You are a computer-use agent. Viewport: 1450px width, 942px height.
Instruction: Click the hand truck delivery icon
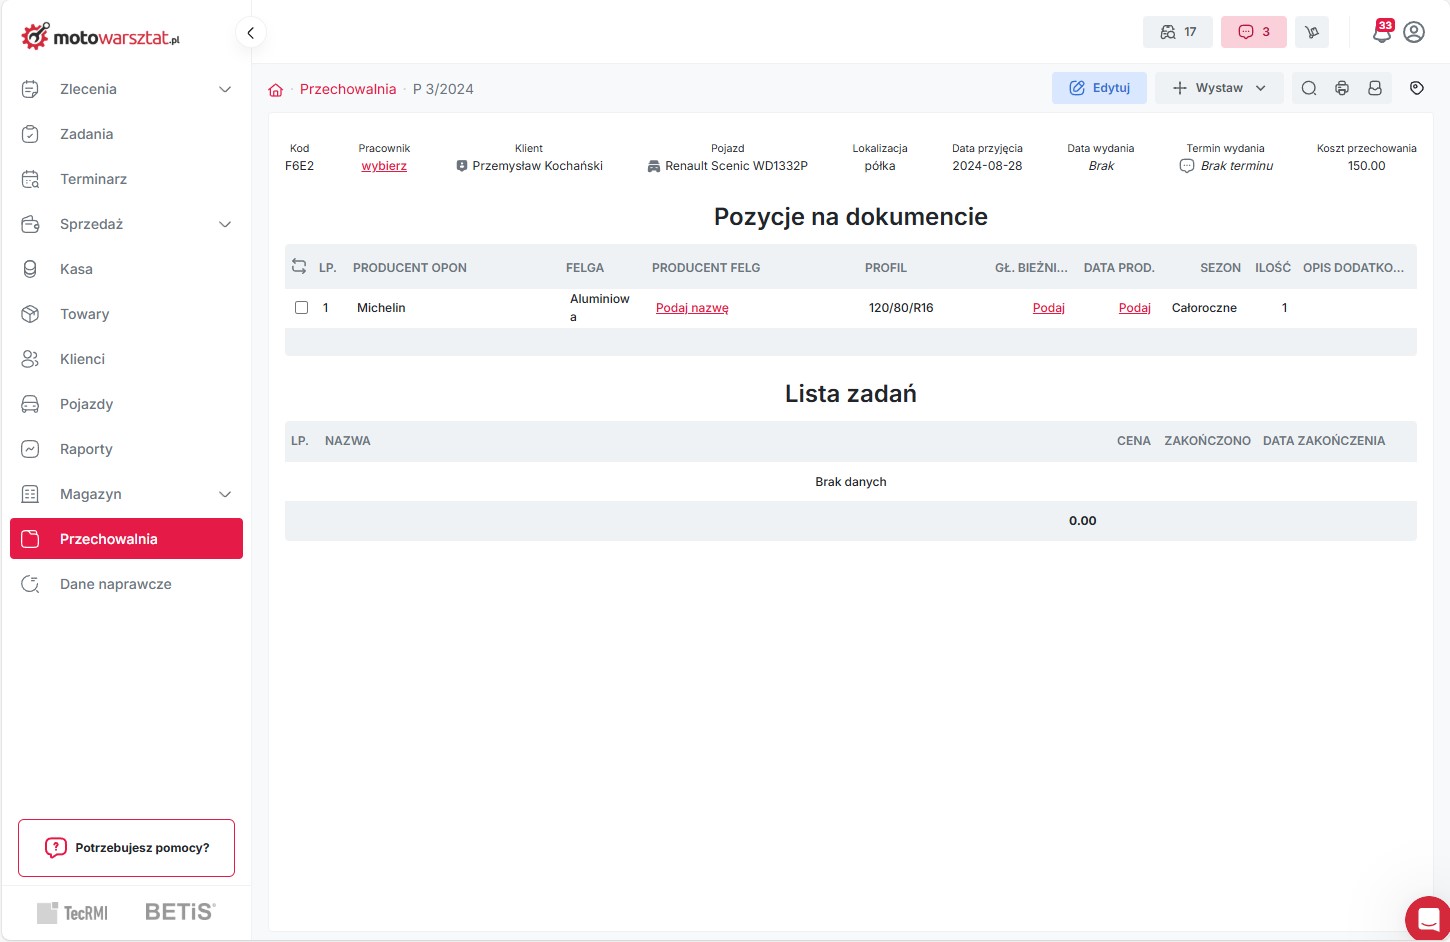point(1312,32)
